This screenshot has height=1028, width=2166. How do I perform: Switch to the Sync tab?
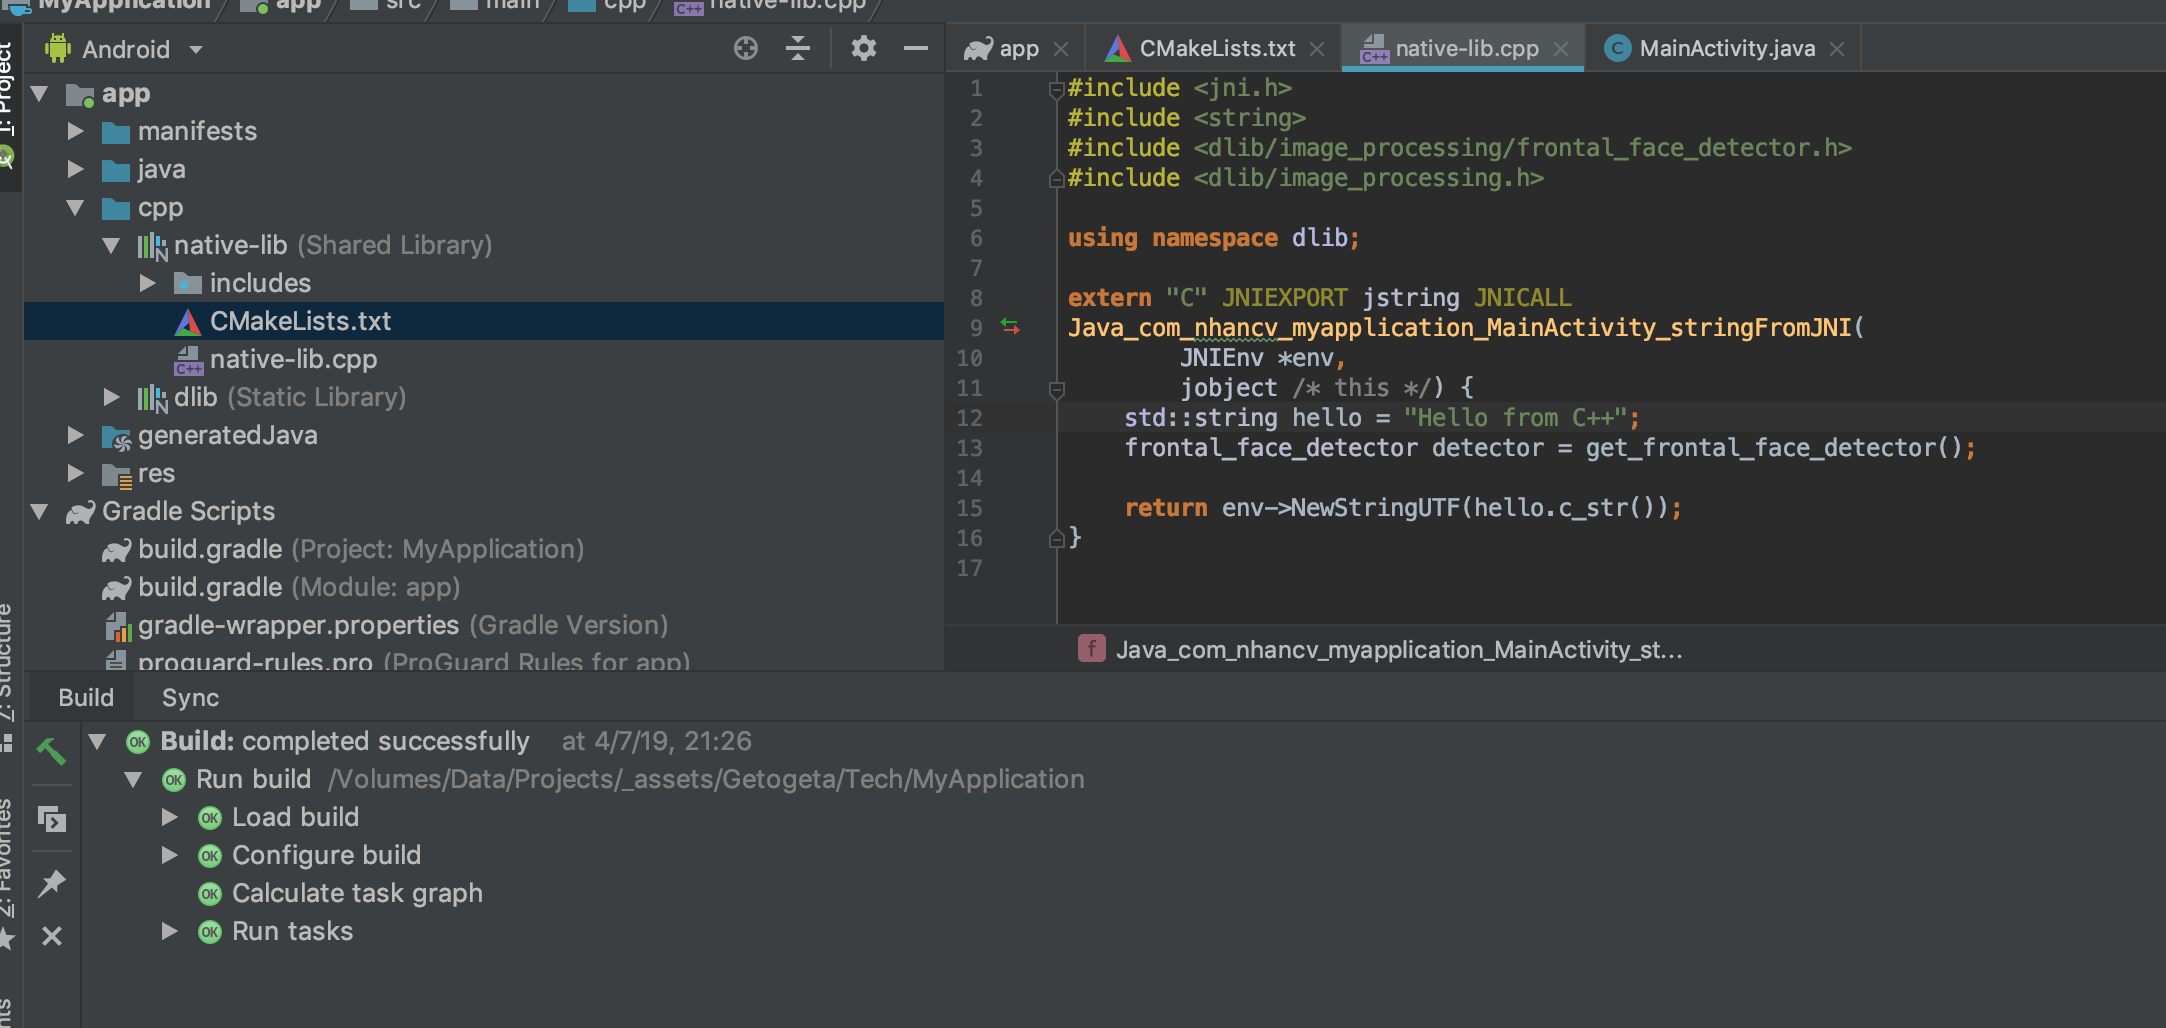[x=189, y=697]
